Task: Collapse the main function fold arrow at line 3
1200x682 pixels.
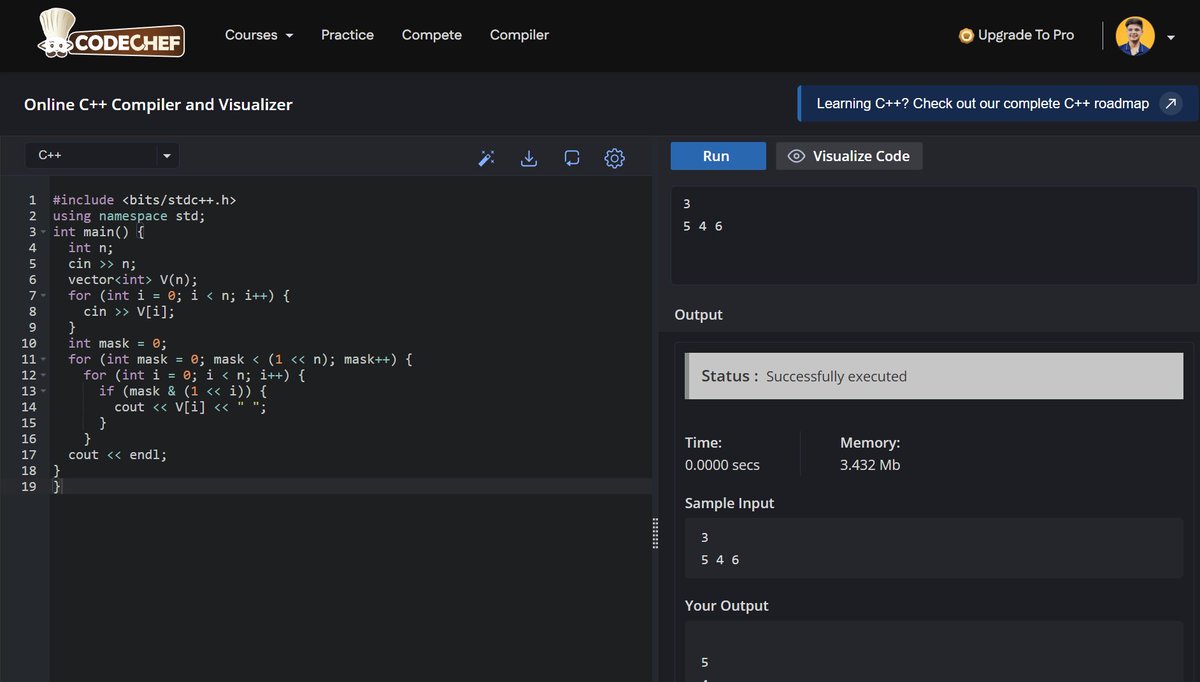Action: click(x=44, y=232)
